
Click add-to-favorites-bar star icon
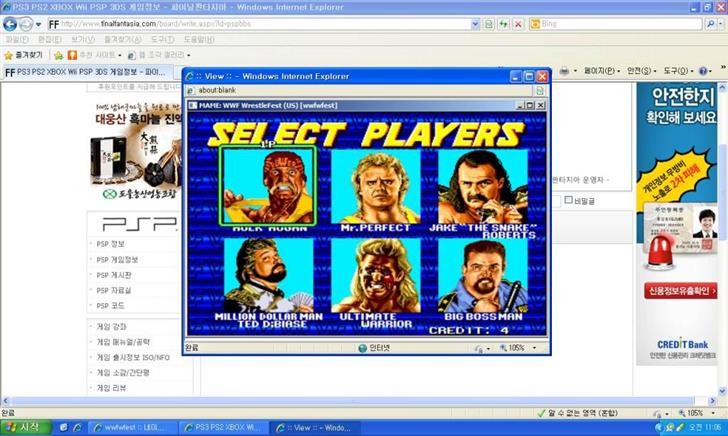[x=58, y=55]
